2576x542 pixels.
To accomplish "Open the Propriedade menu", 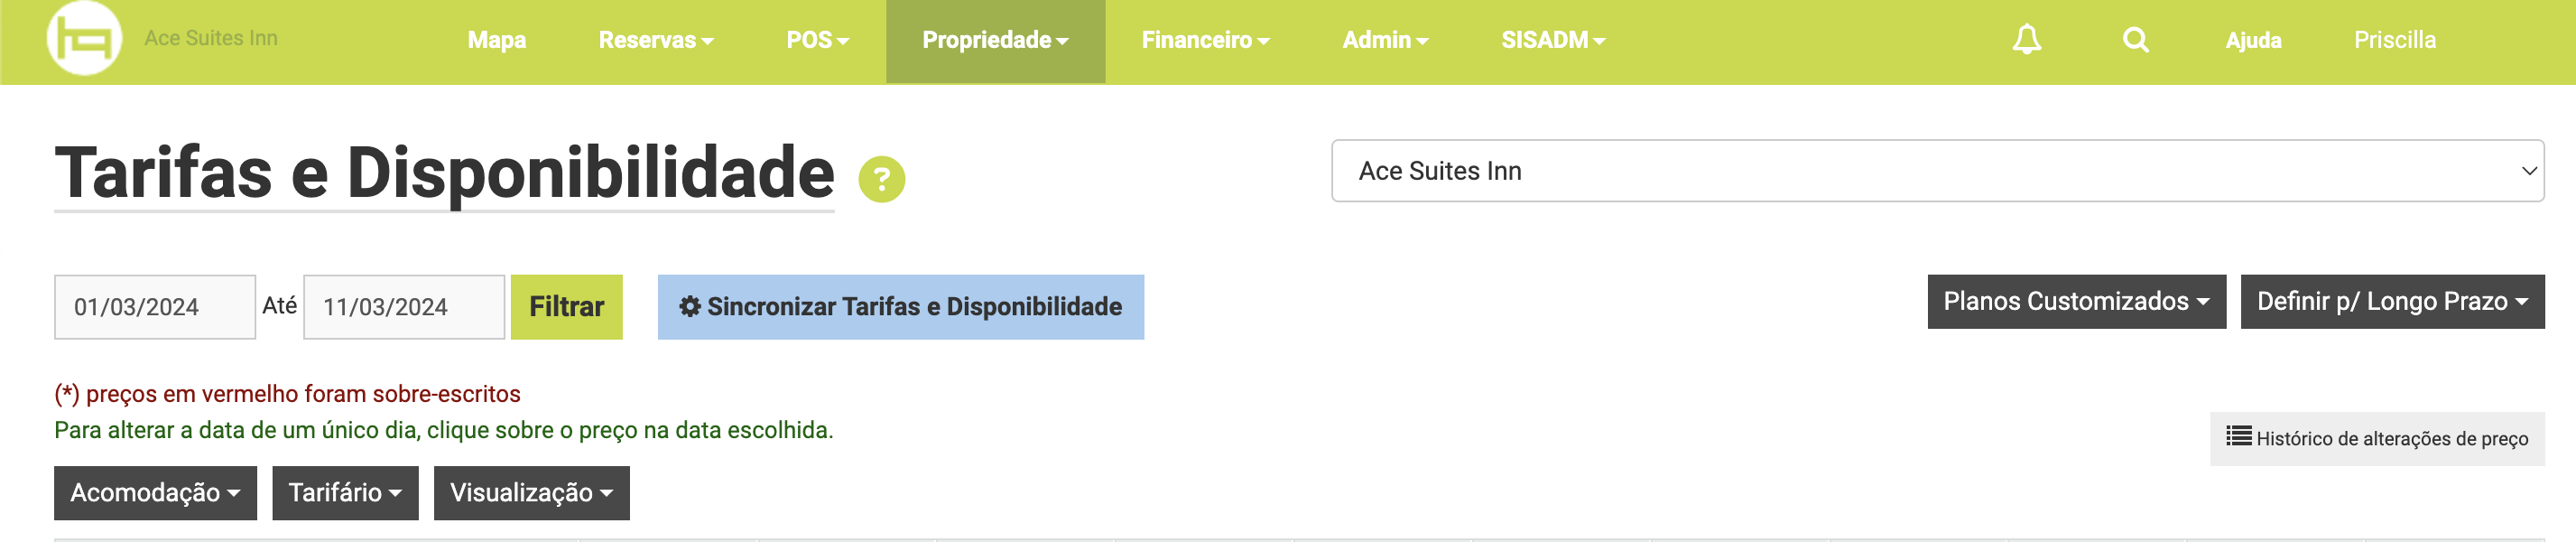I will click(995, 40).
